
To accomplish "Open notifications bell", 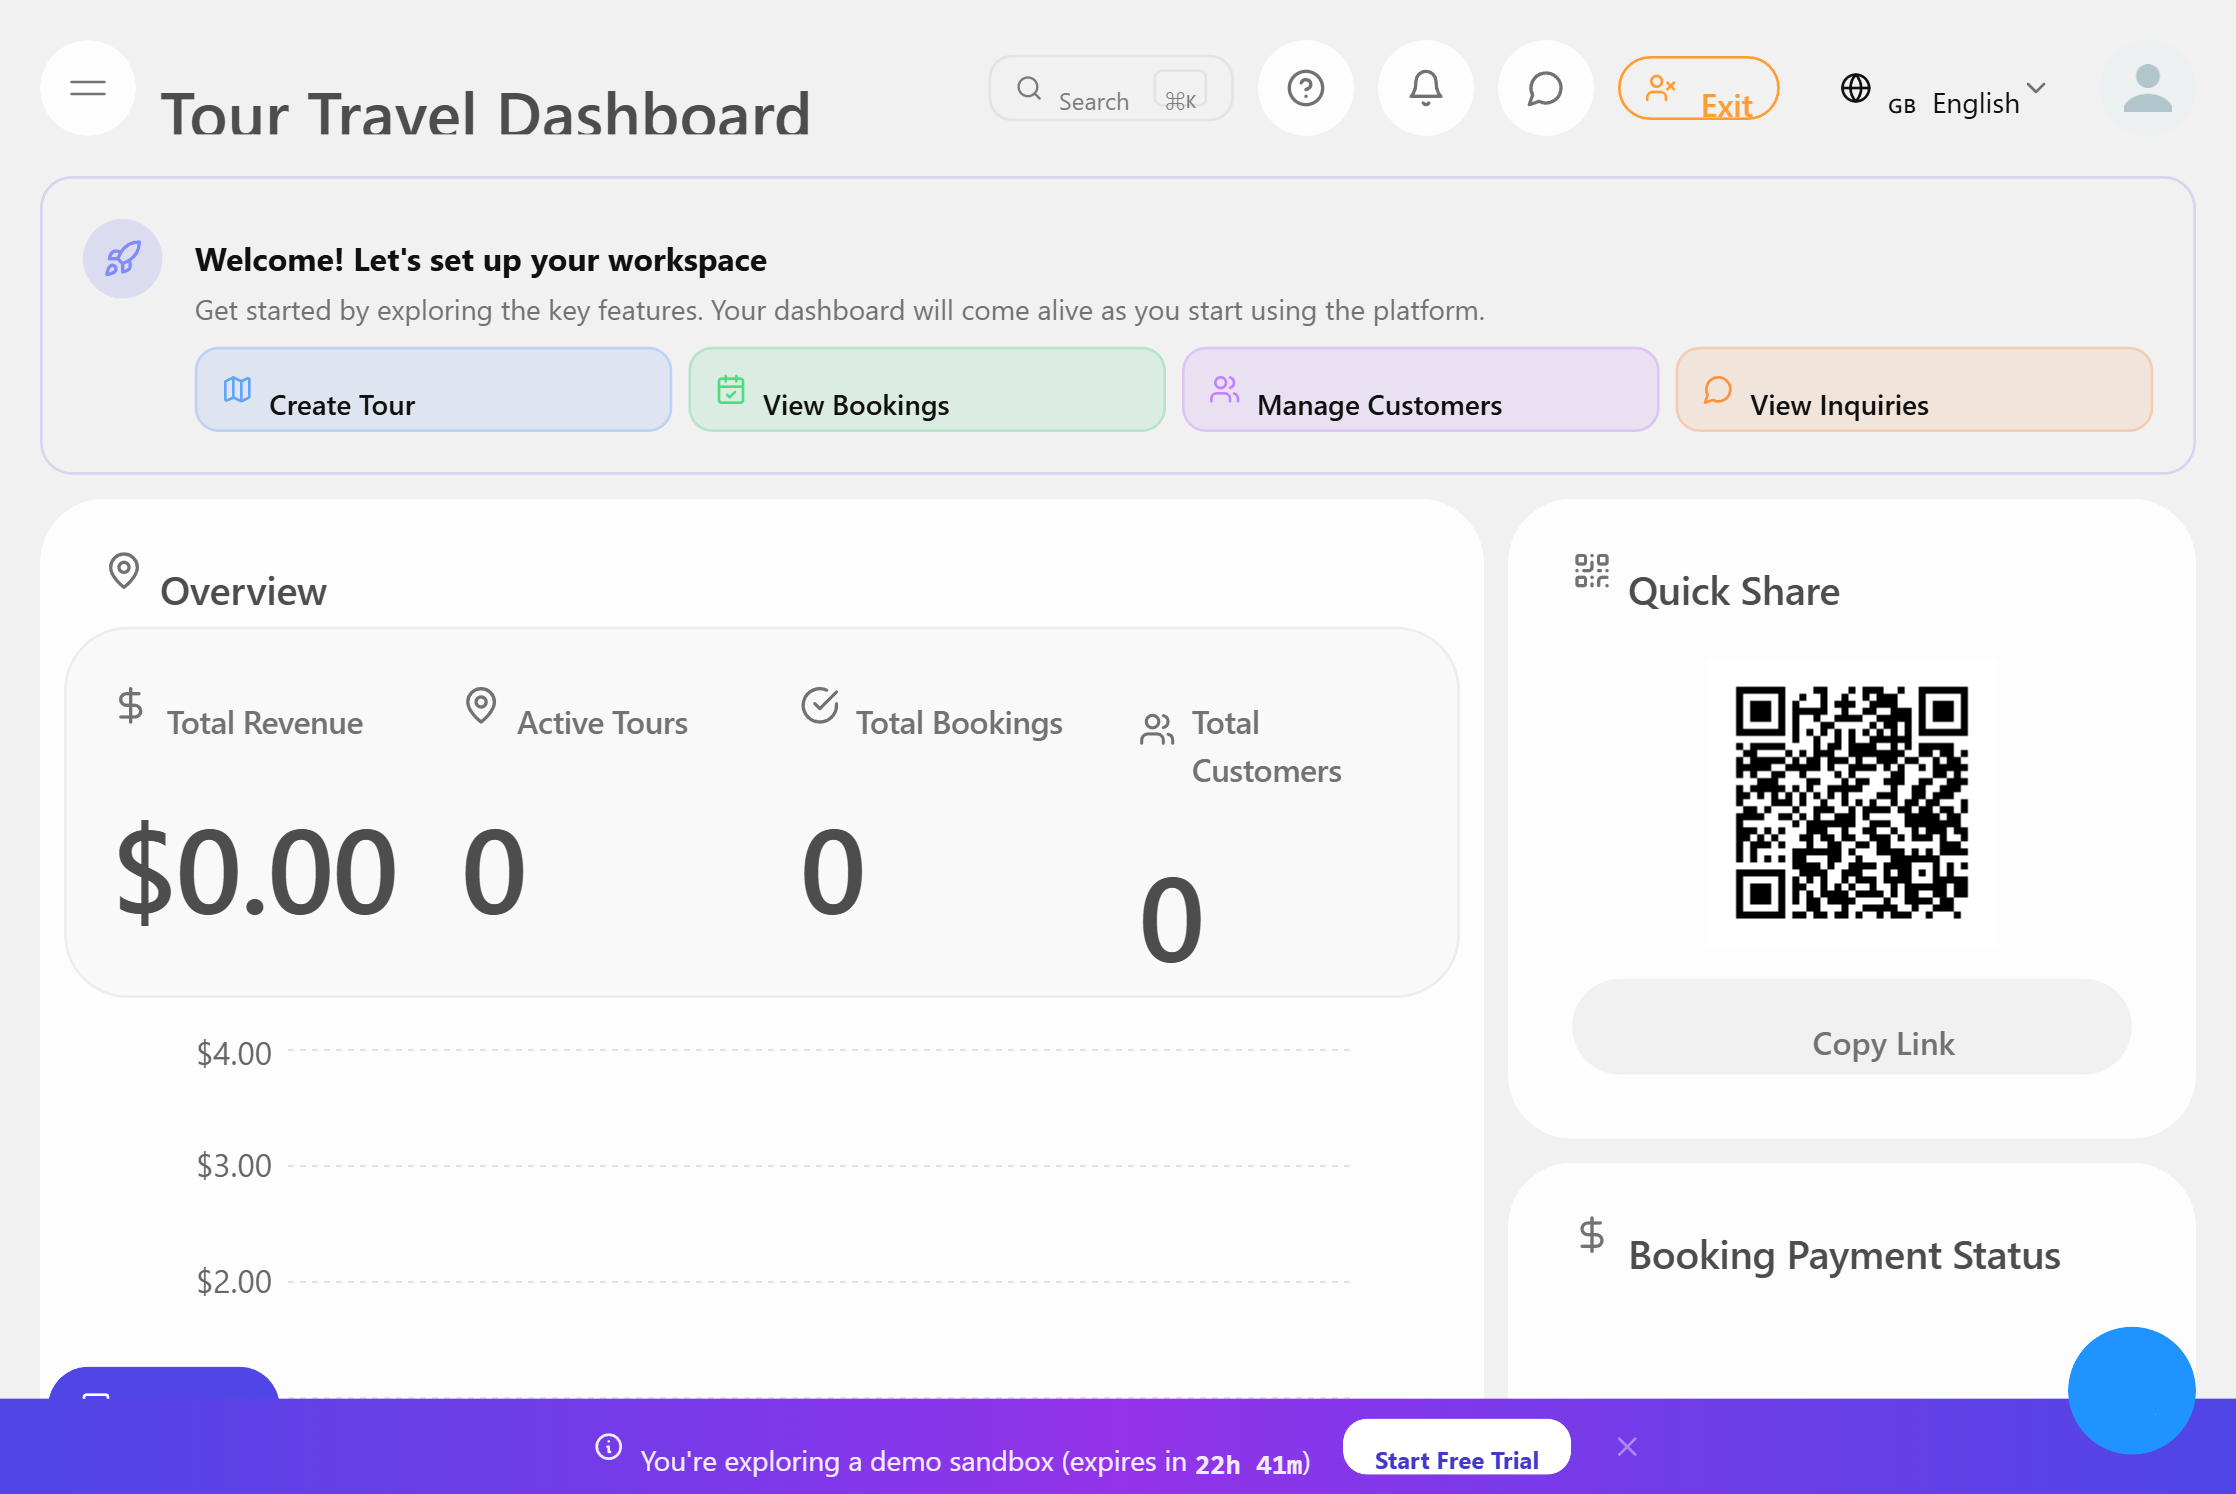I will [1425, 88].
